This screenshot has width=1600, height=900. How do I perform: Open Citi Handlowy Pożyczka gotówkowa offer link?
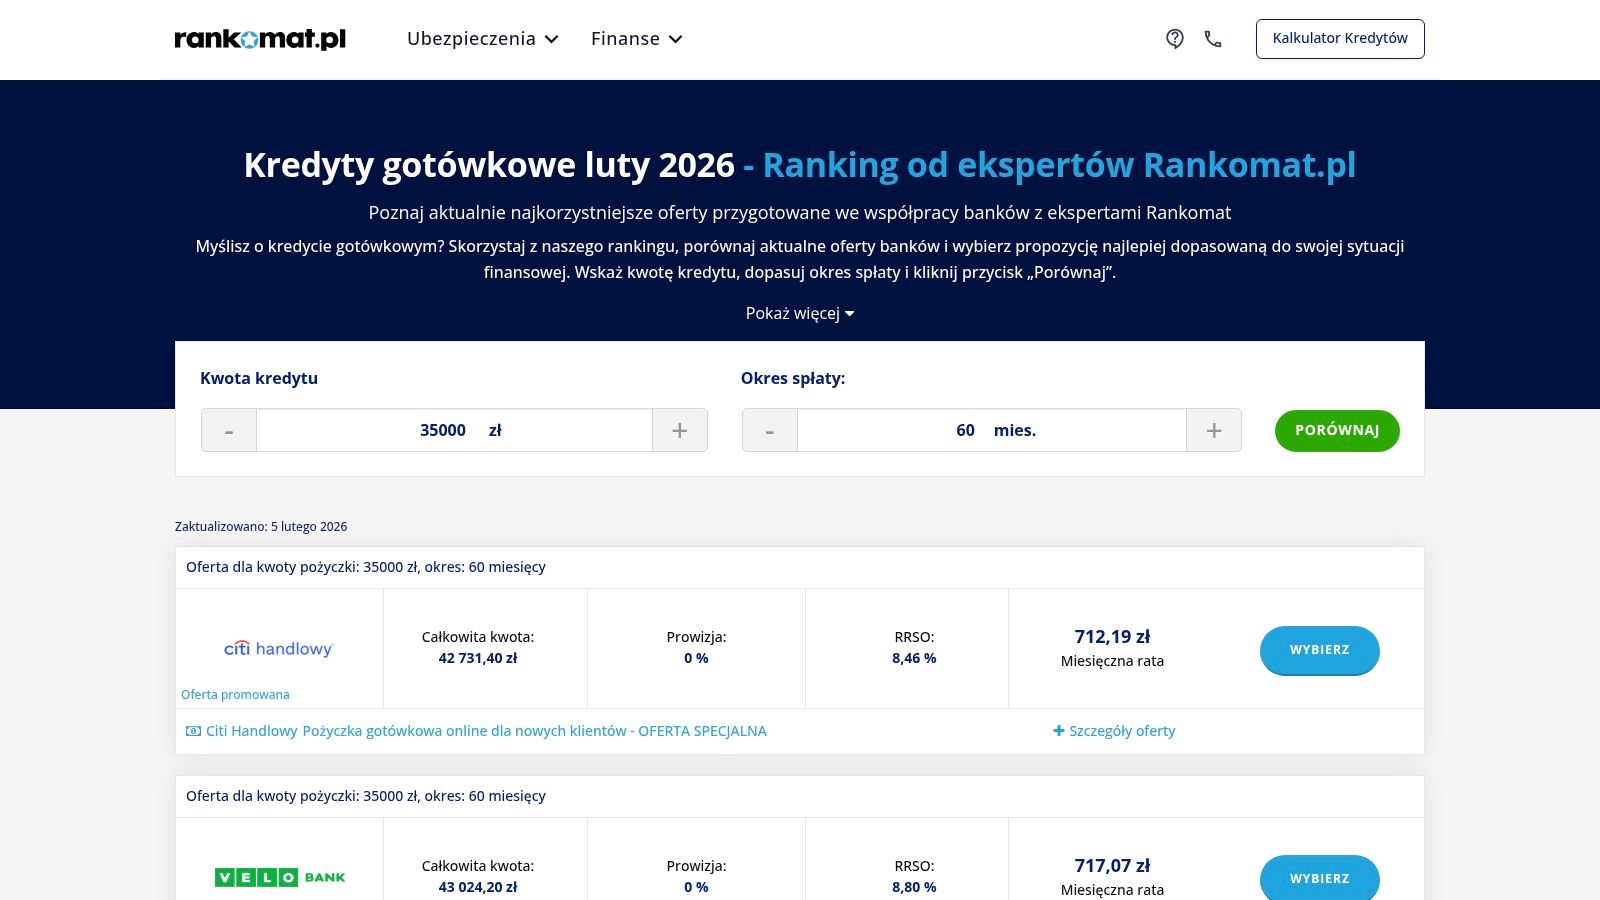[x=486, y=731]
